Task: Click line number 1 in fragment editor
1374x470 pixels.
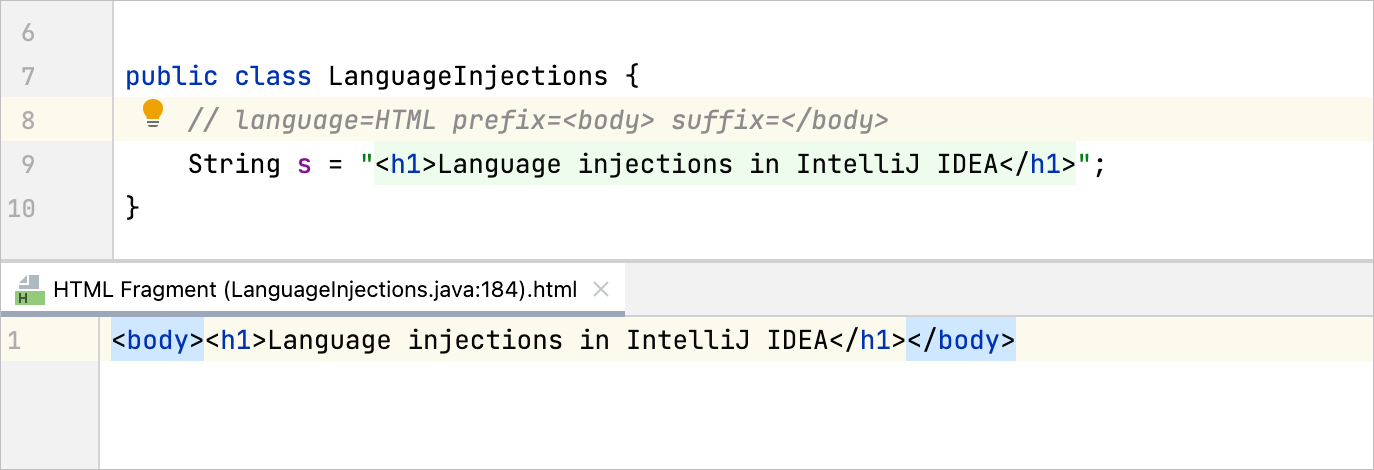Action: (x=13, y=341)
